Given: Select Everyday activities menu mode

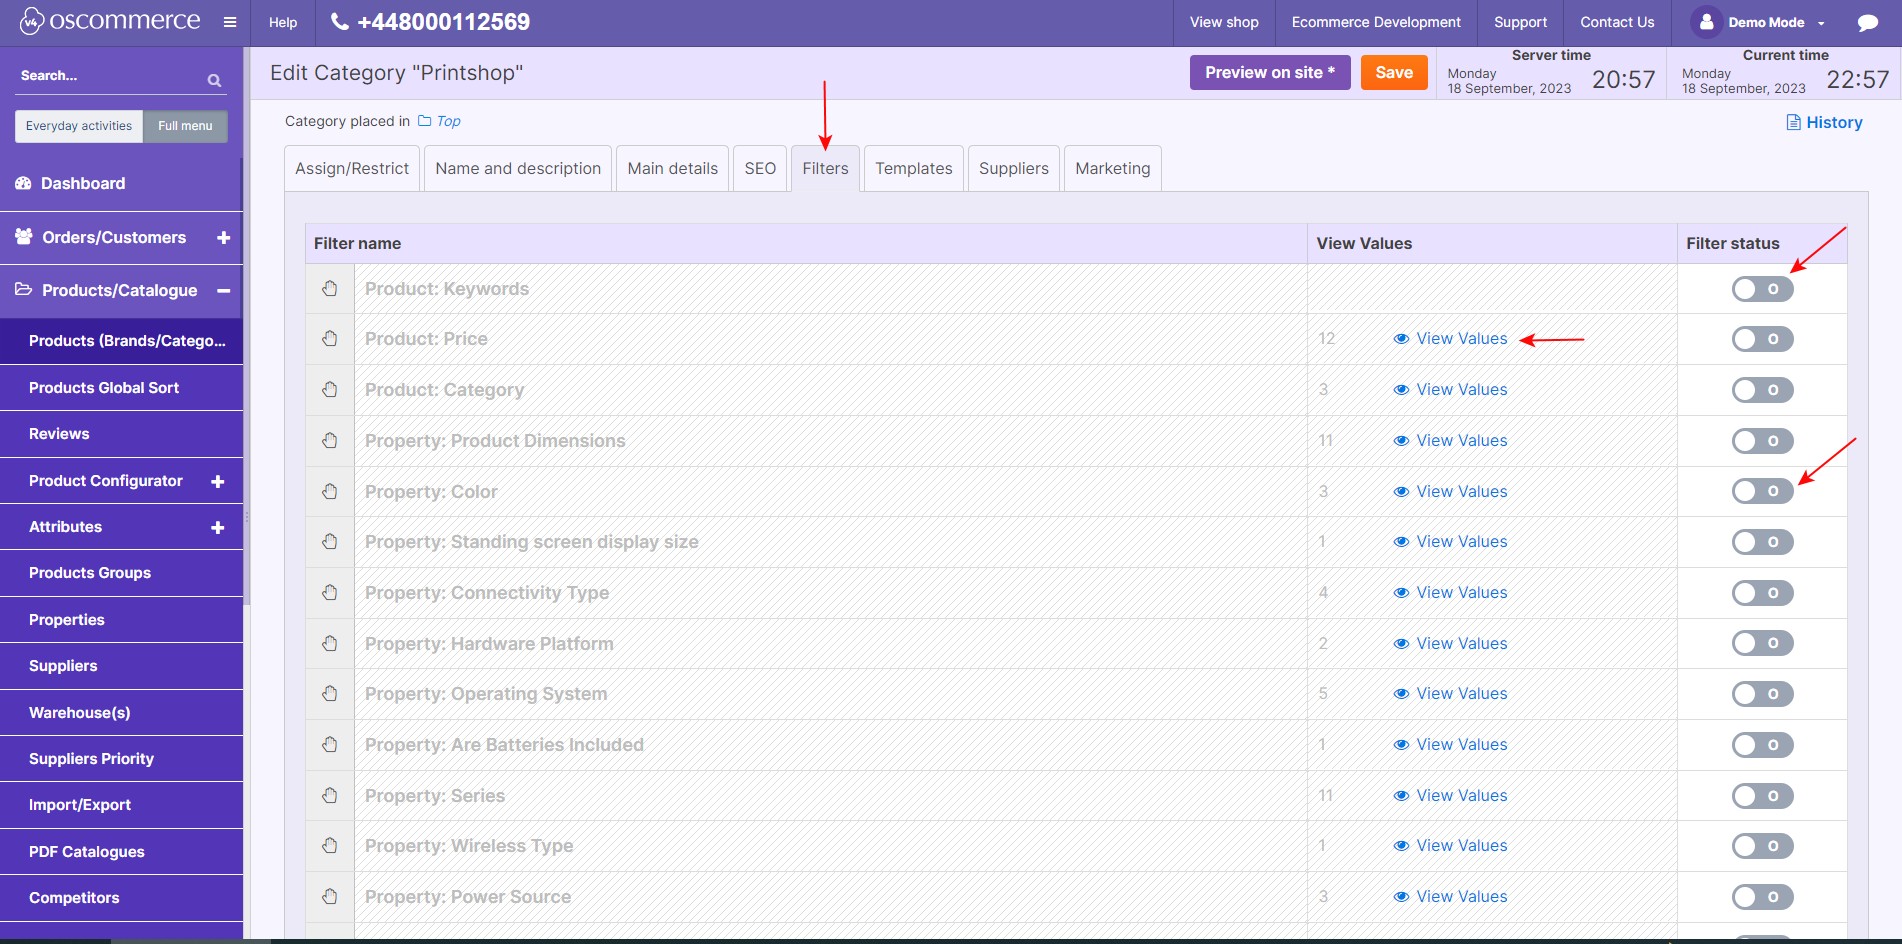Looking at the screenshot, I should tap(79, 126).
